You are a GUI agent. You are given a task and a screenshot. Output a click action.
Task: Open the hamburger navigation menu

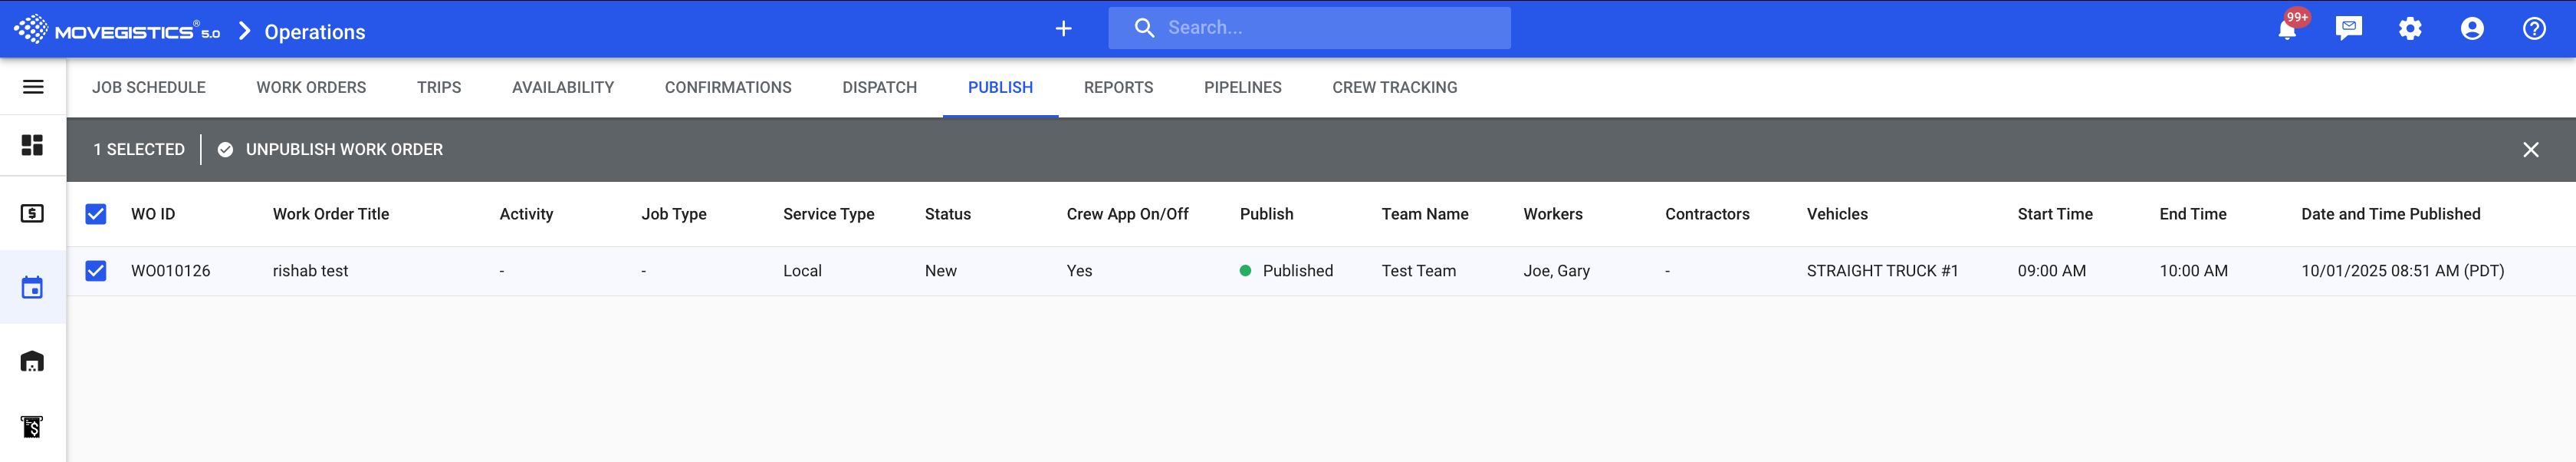coord(33,87)
